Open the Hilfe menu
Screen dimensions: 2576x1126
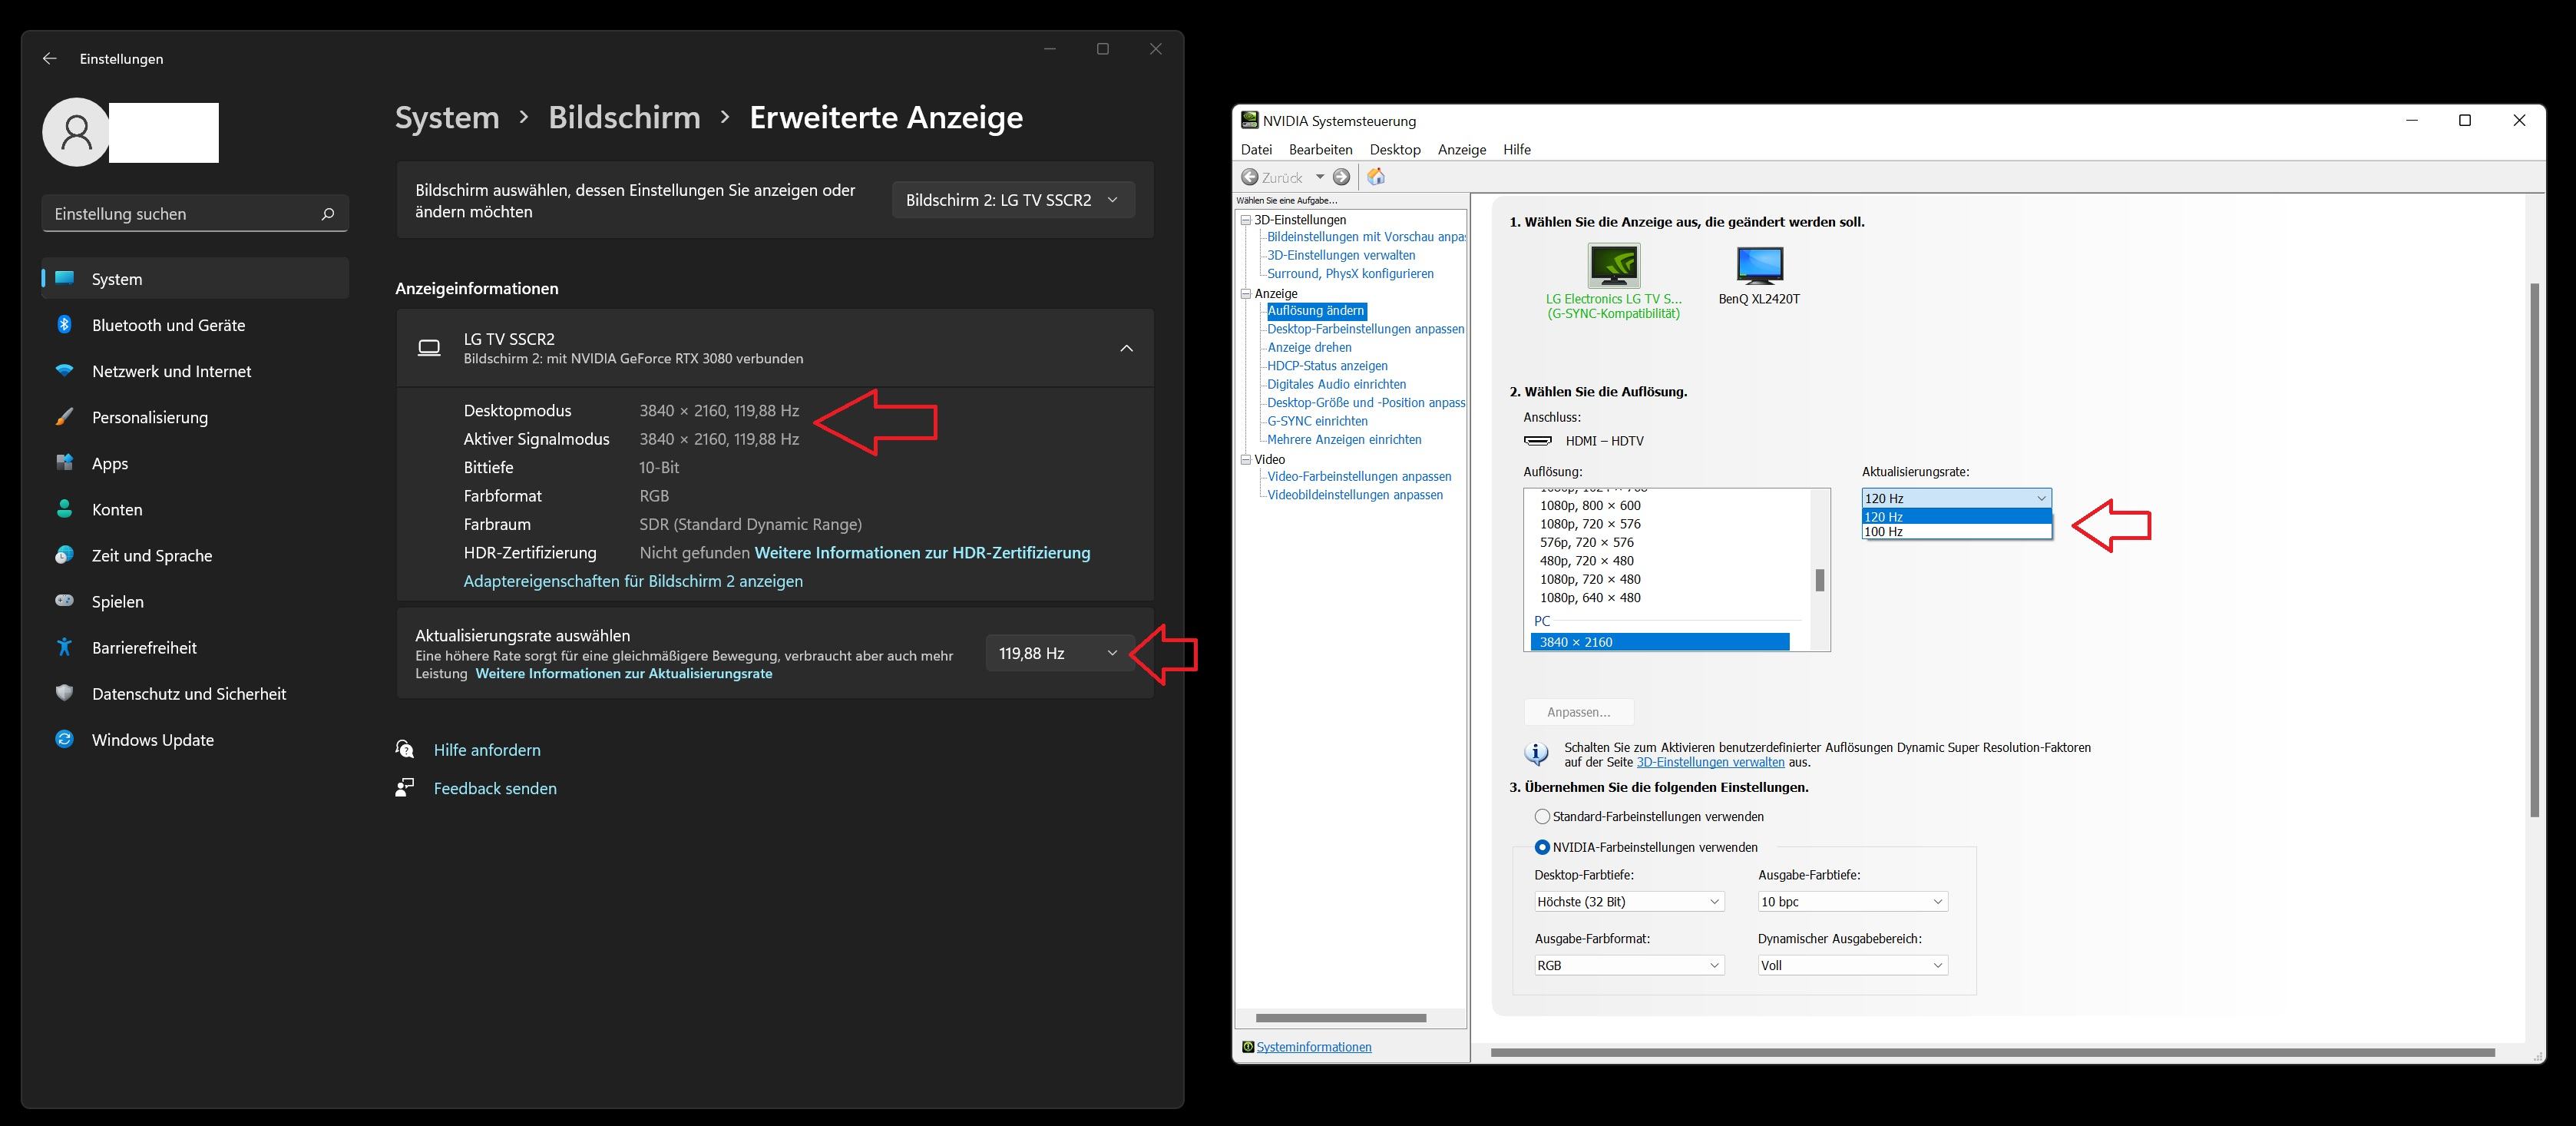point(1516,150)
